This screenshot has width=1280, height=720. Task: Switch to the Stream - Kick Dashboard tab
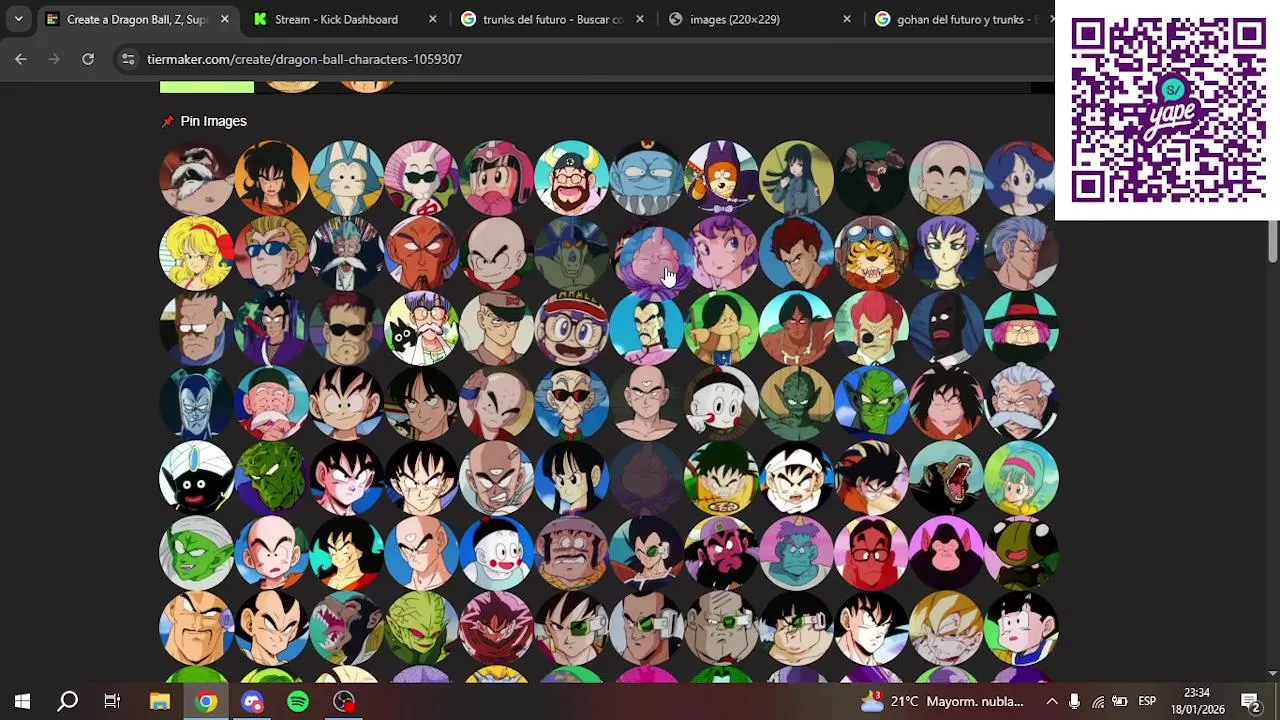coord(345,19)
